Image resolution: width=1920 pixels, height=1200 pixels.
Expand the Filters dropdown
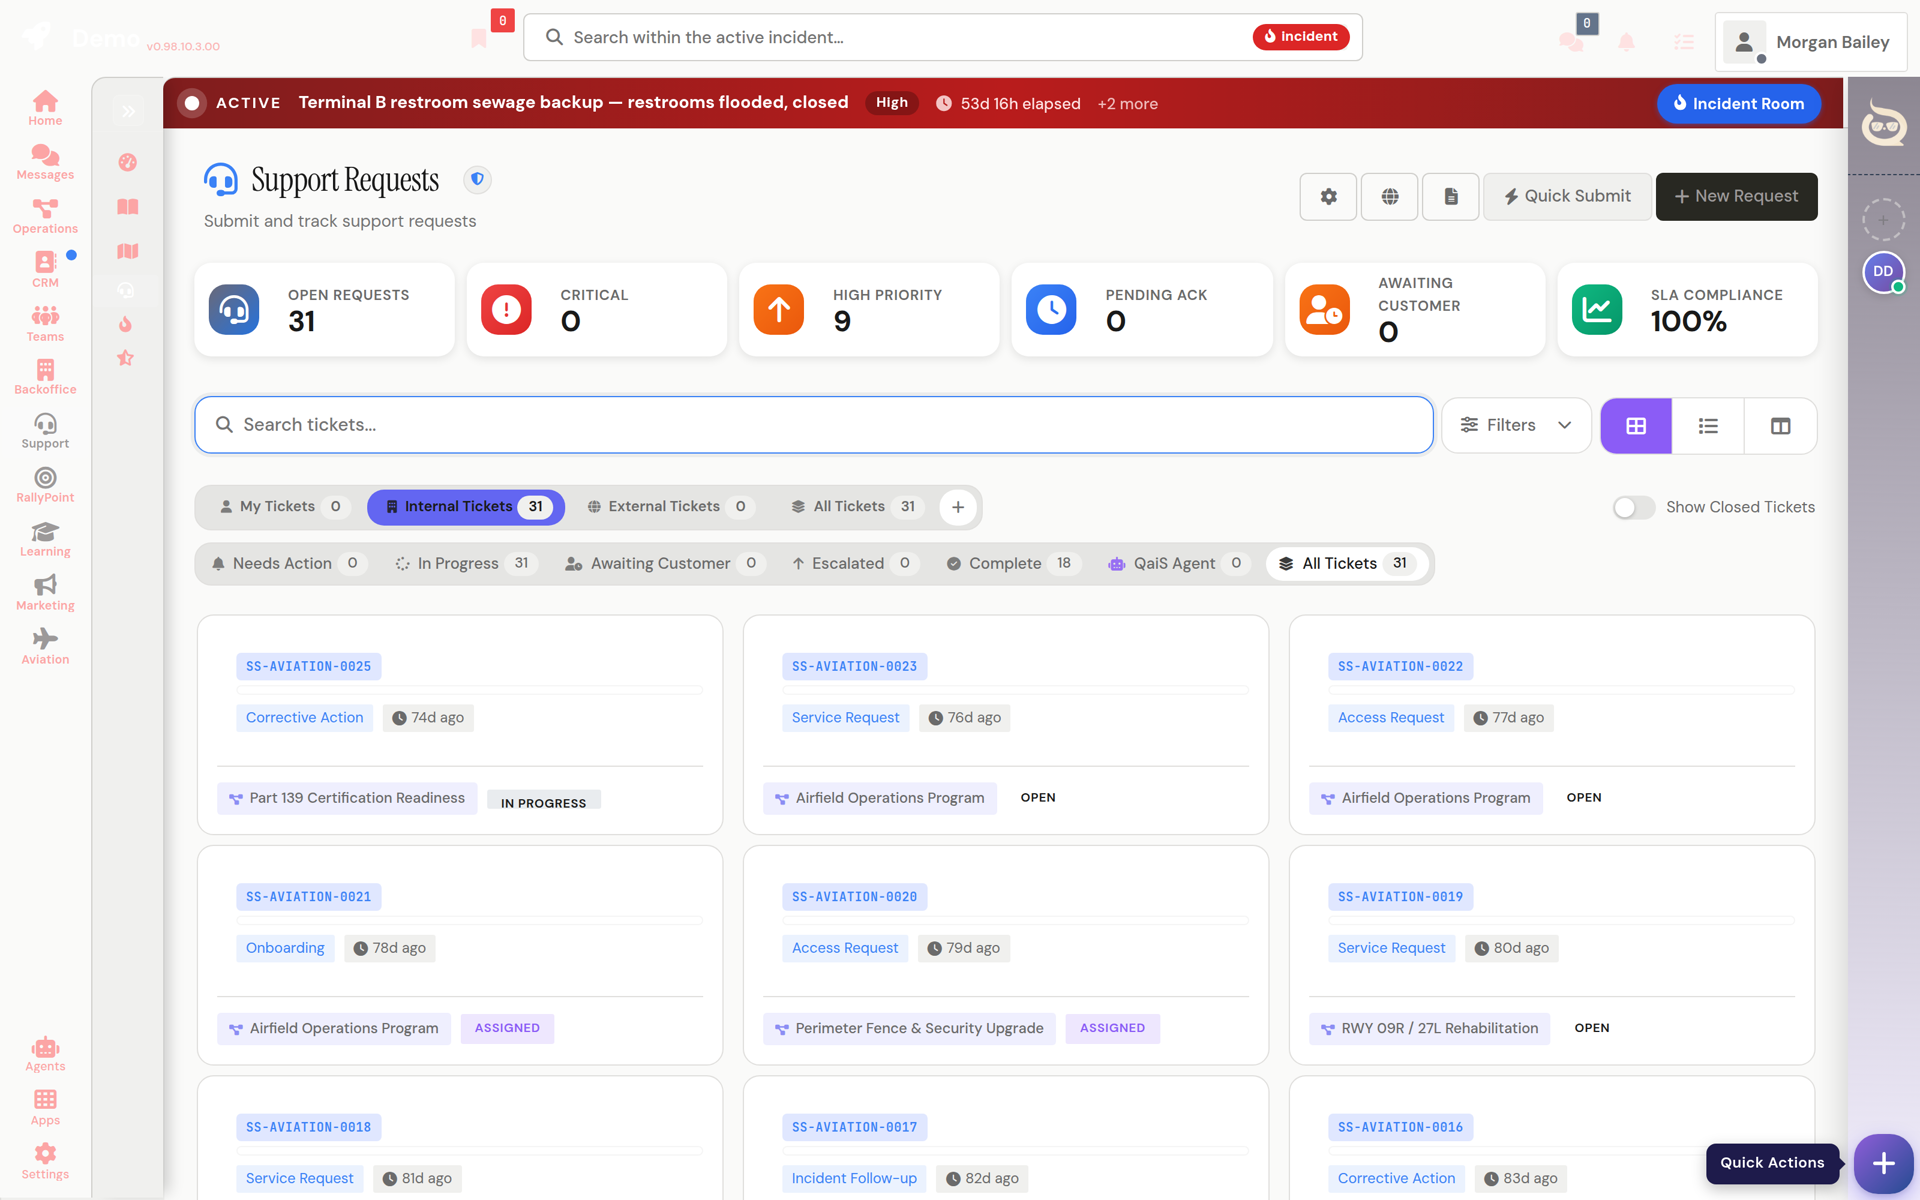(x=1516, y=426)
